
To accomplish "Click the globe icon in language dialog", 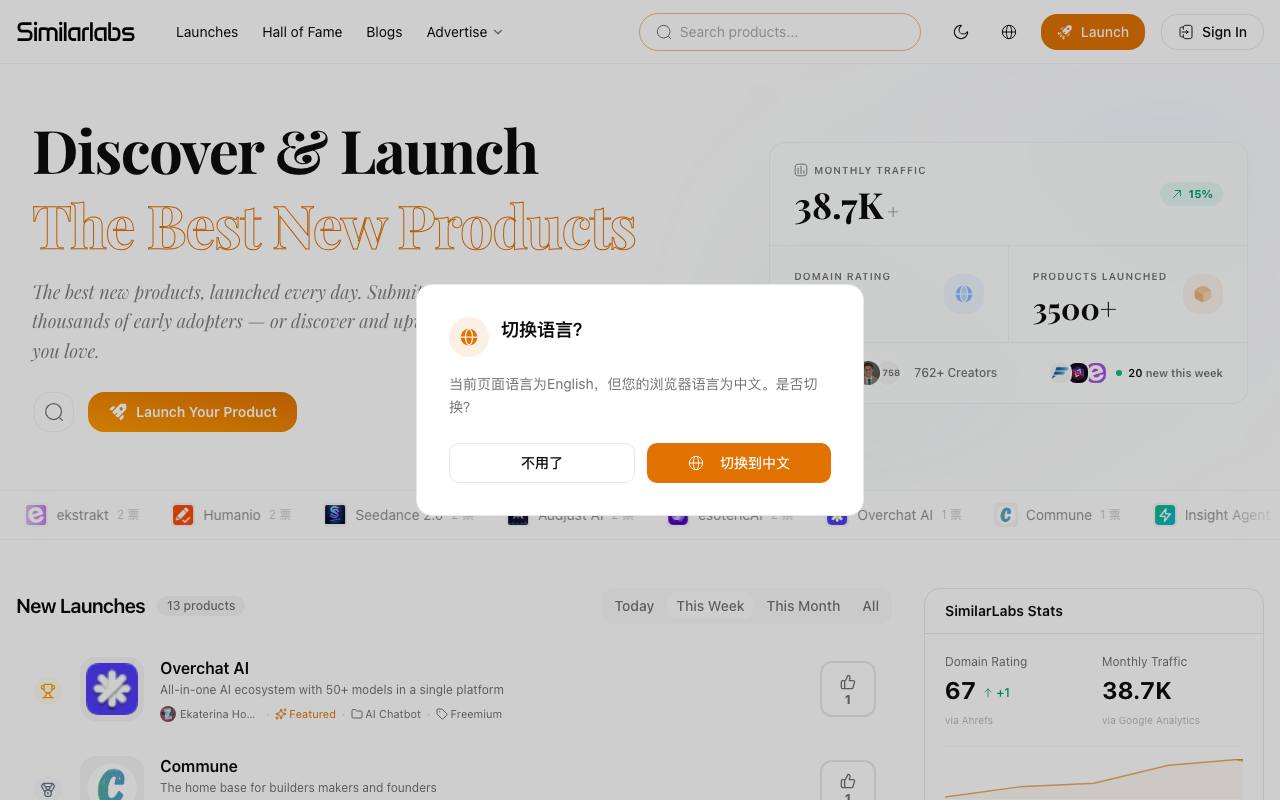I will pyautogui.click(x=469, y=337).
